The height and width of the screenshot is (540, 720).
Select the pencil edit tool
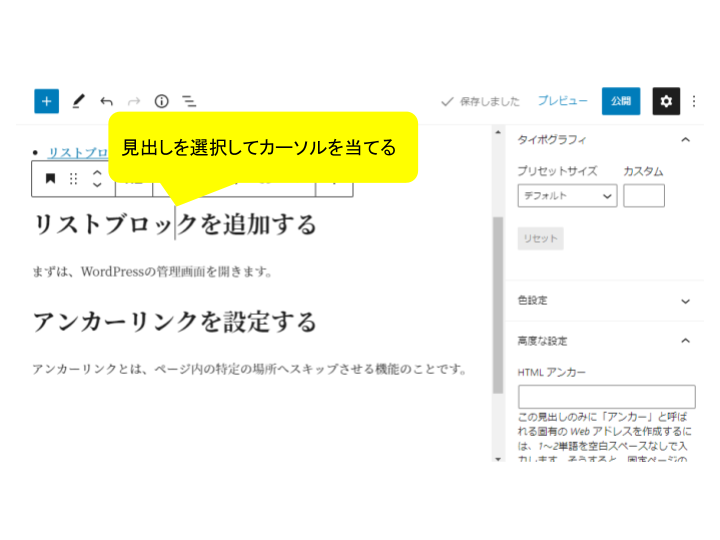[x=79, y=101]
